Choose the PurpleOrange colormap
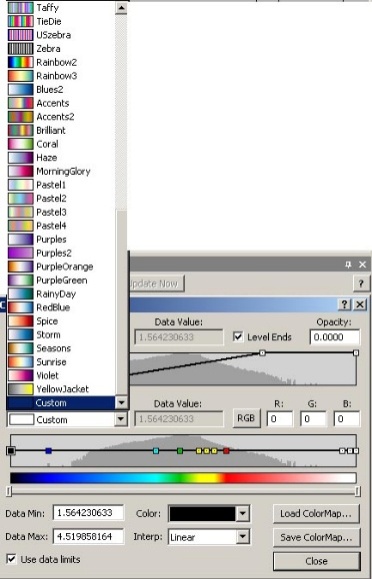The height and width of the screenshot is (579, 372). click(61, 267)
